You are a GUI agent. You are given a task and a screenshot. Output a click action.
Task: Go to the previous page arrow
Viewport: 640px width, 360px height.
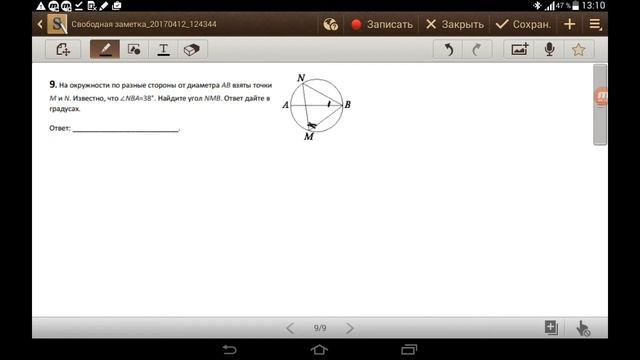290,328
